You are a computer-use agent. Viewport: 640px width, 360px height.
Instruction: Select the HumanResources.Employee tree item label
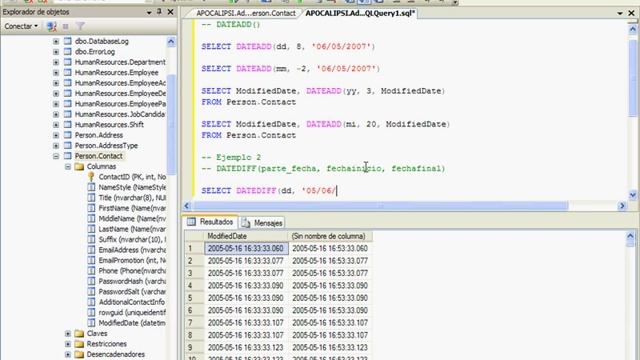tap(116, 73)
